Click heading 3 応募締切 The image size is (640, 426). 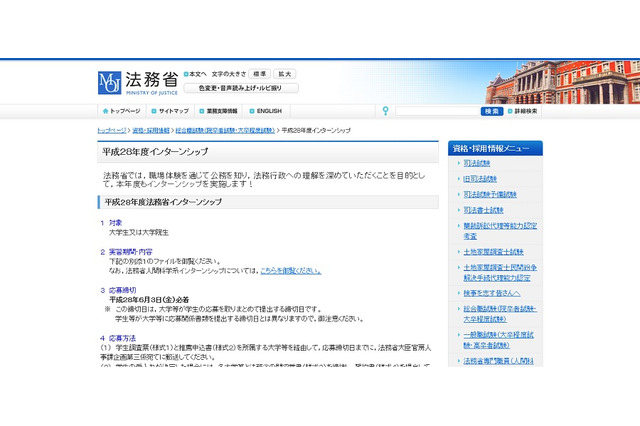click(118, 290)
